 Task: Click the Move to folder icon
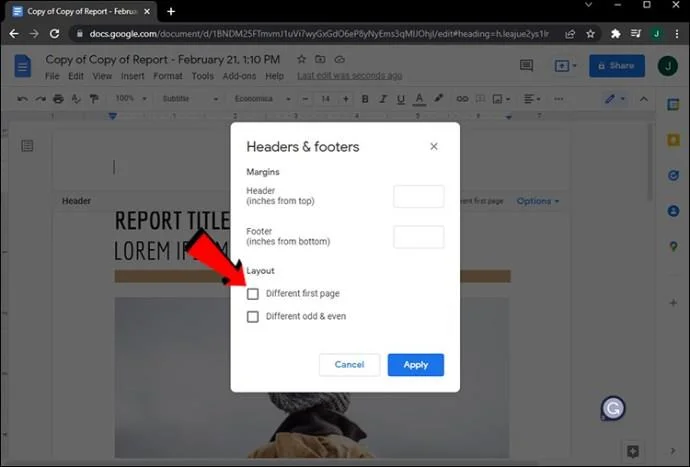coord(320,59)
